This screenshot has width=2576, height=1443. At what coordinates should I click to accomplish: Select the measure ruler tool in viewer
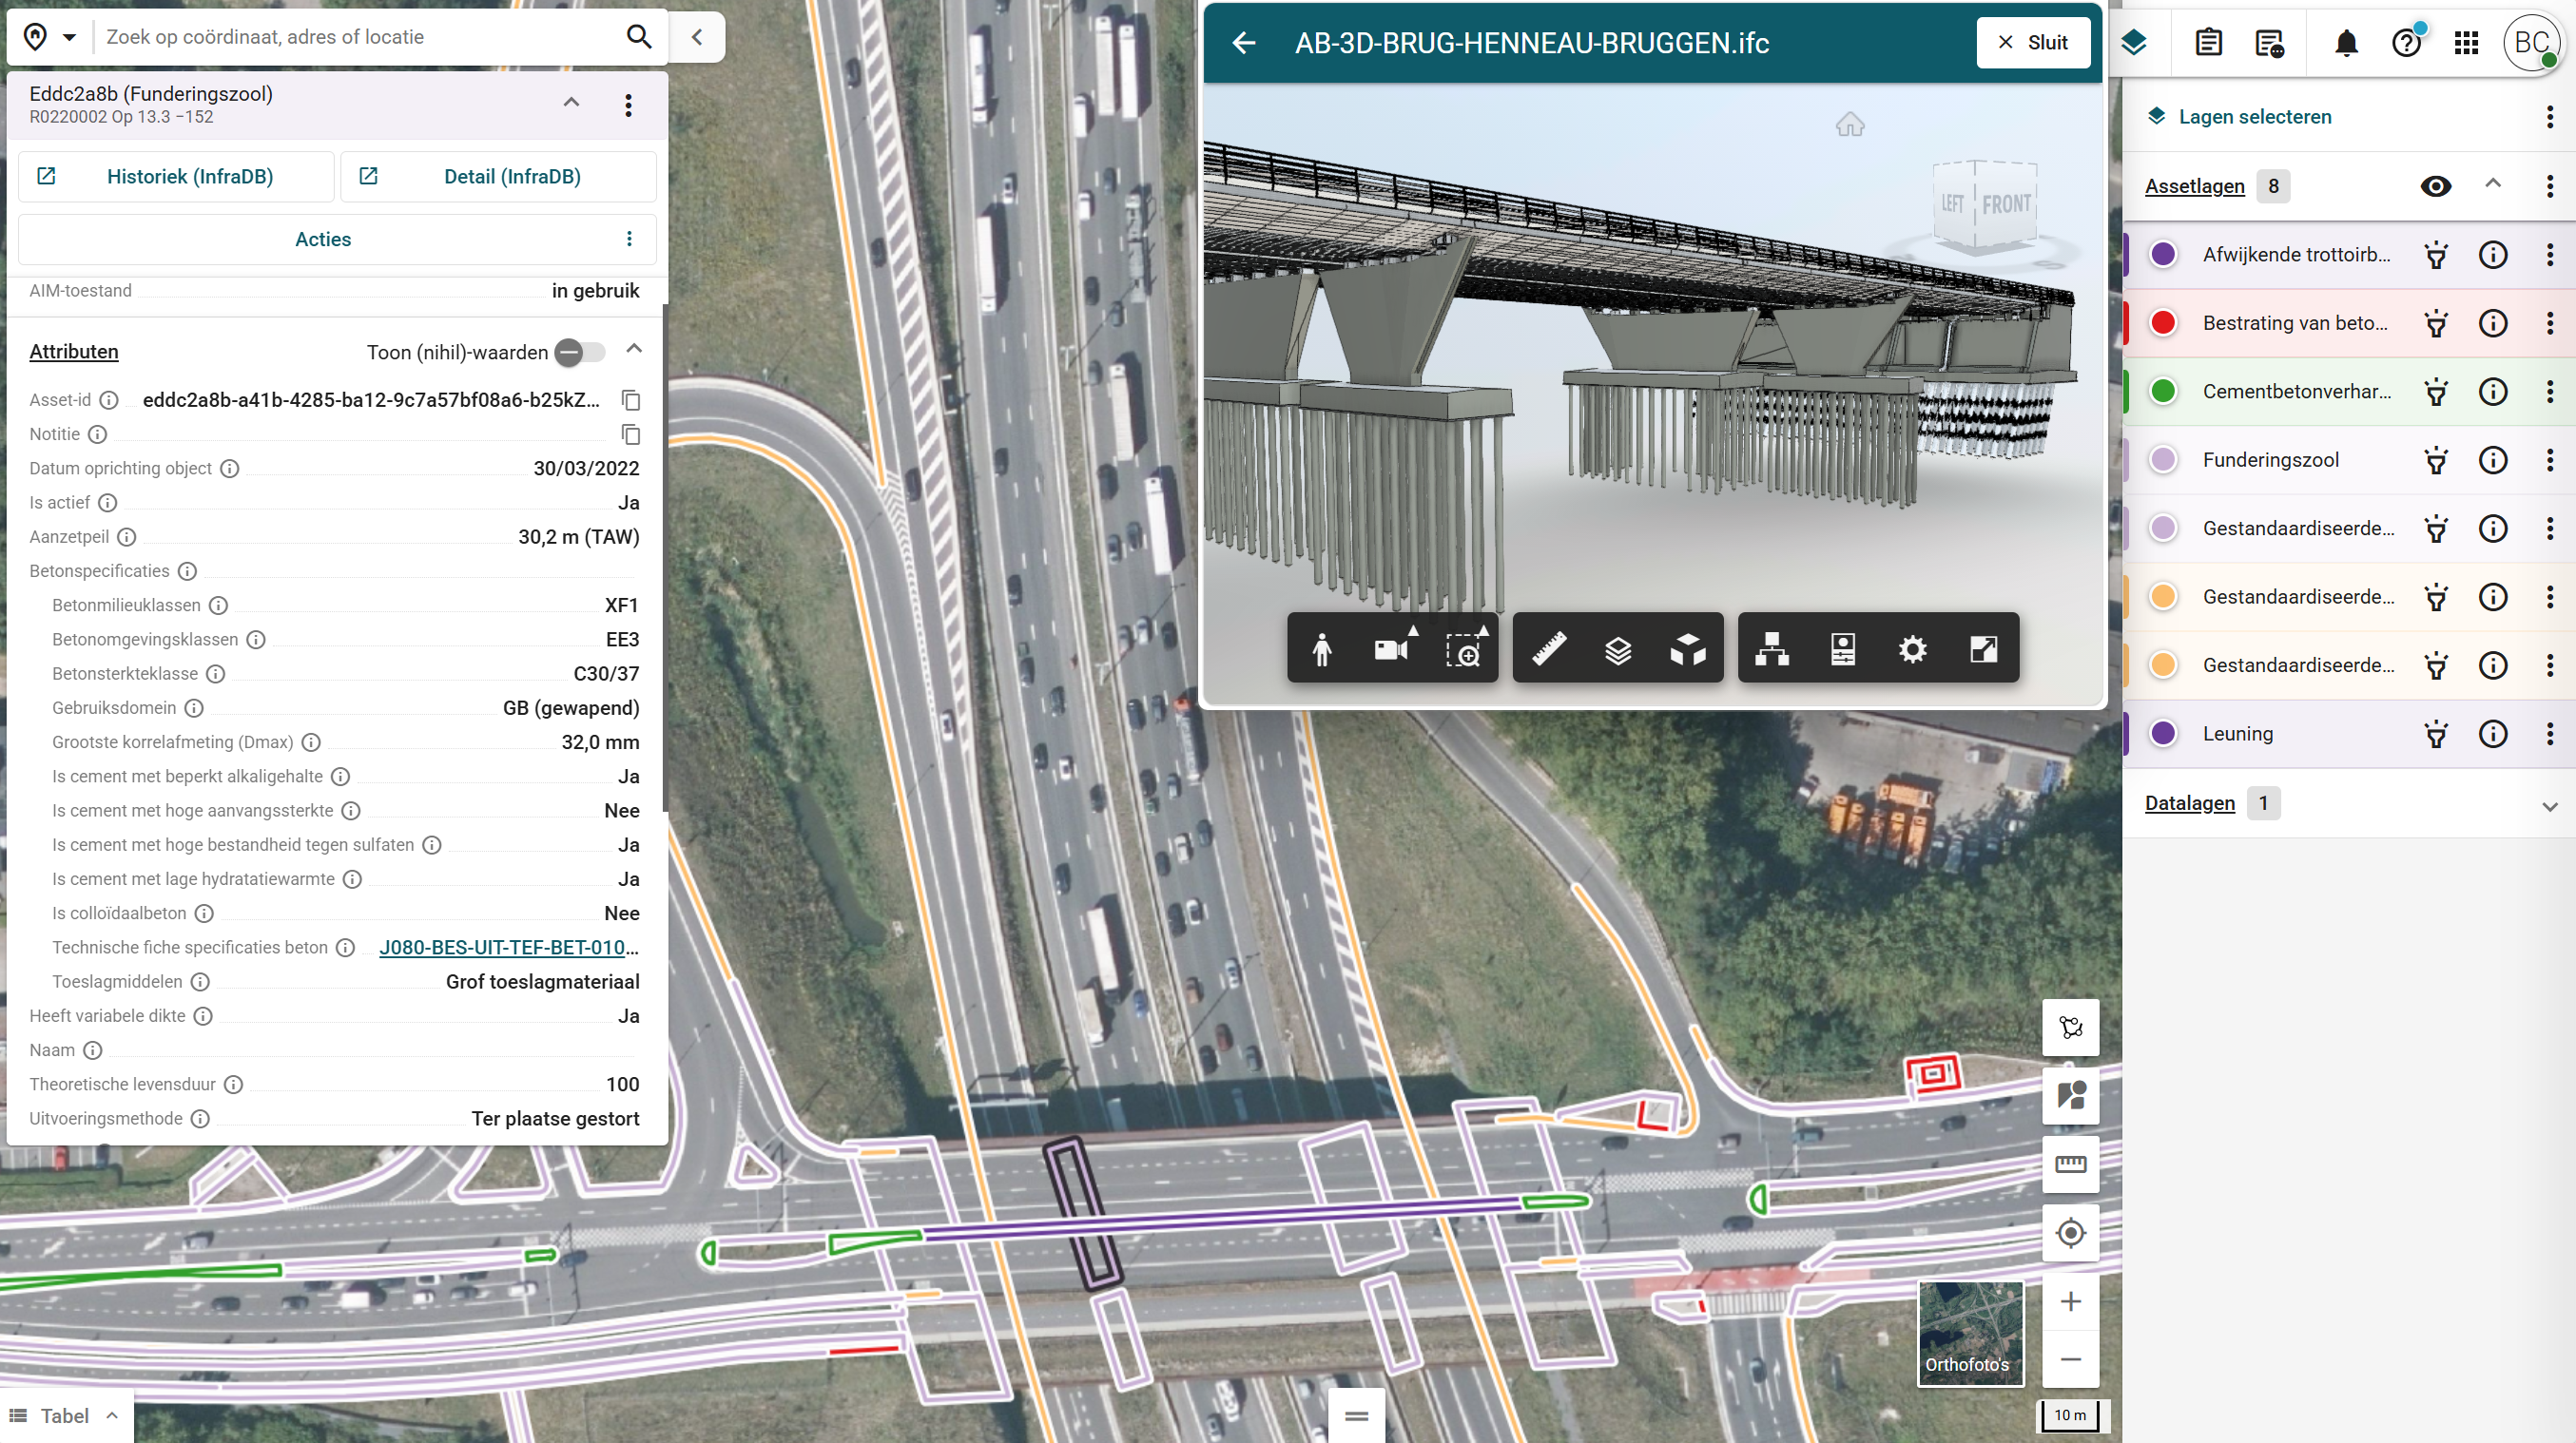1549,649
